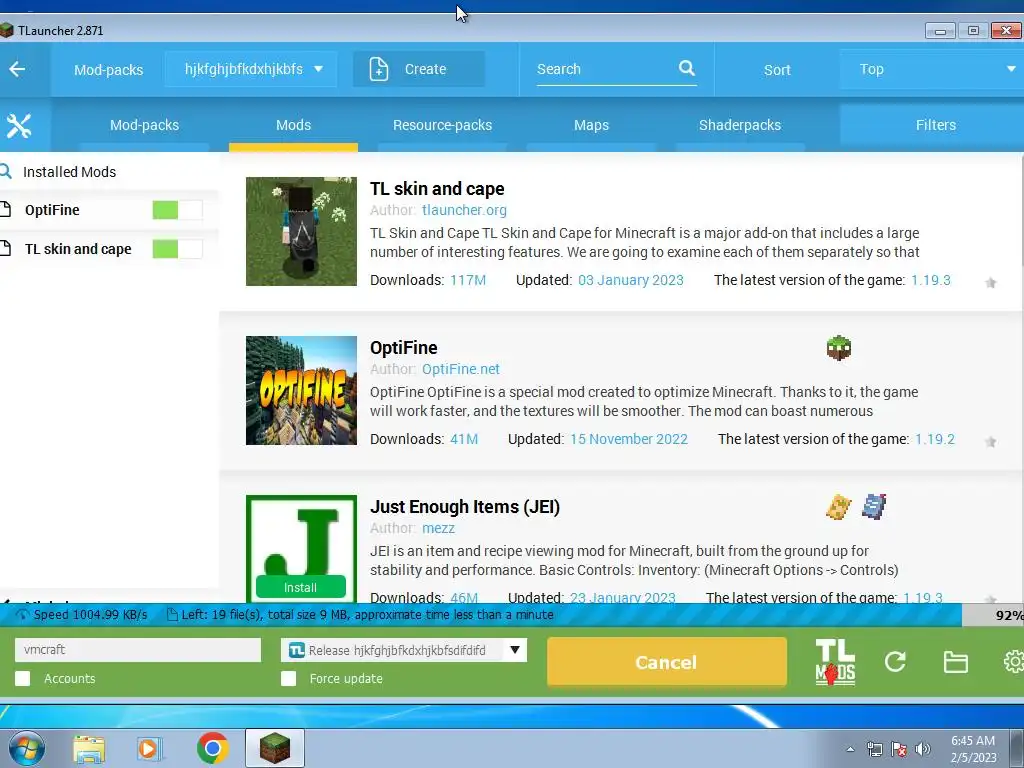The height and width of the screenshot is (768, 1024).
Task: Open the mezz author link
Action: click(438, 528)
